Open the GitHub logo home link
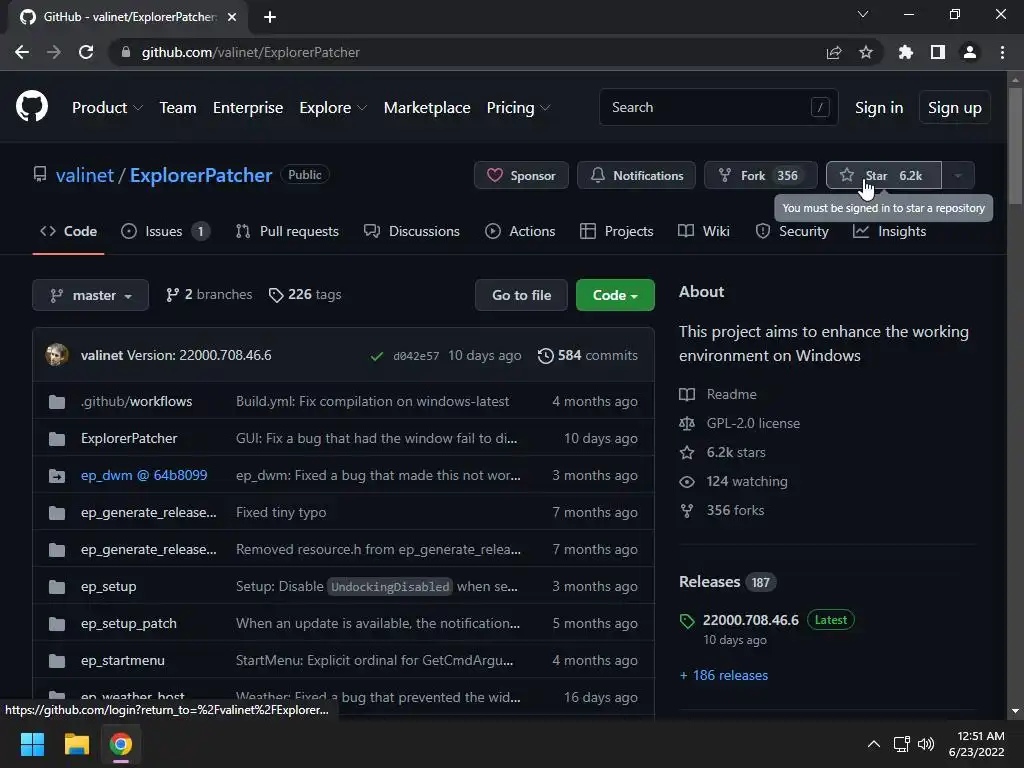Viewport: 1024px width, 768px height. (32, 106)
